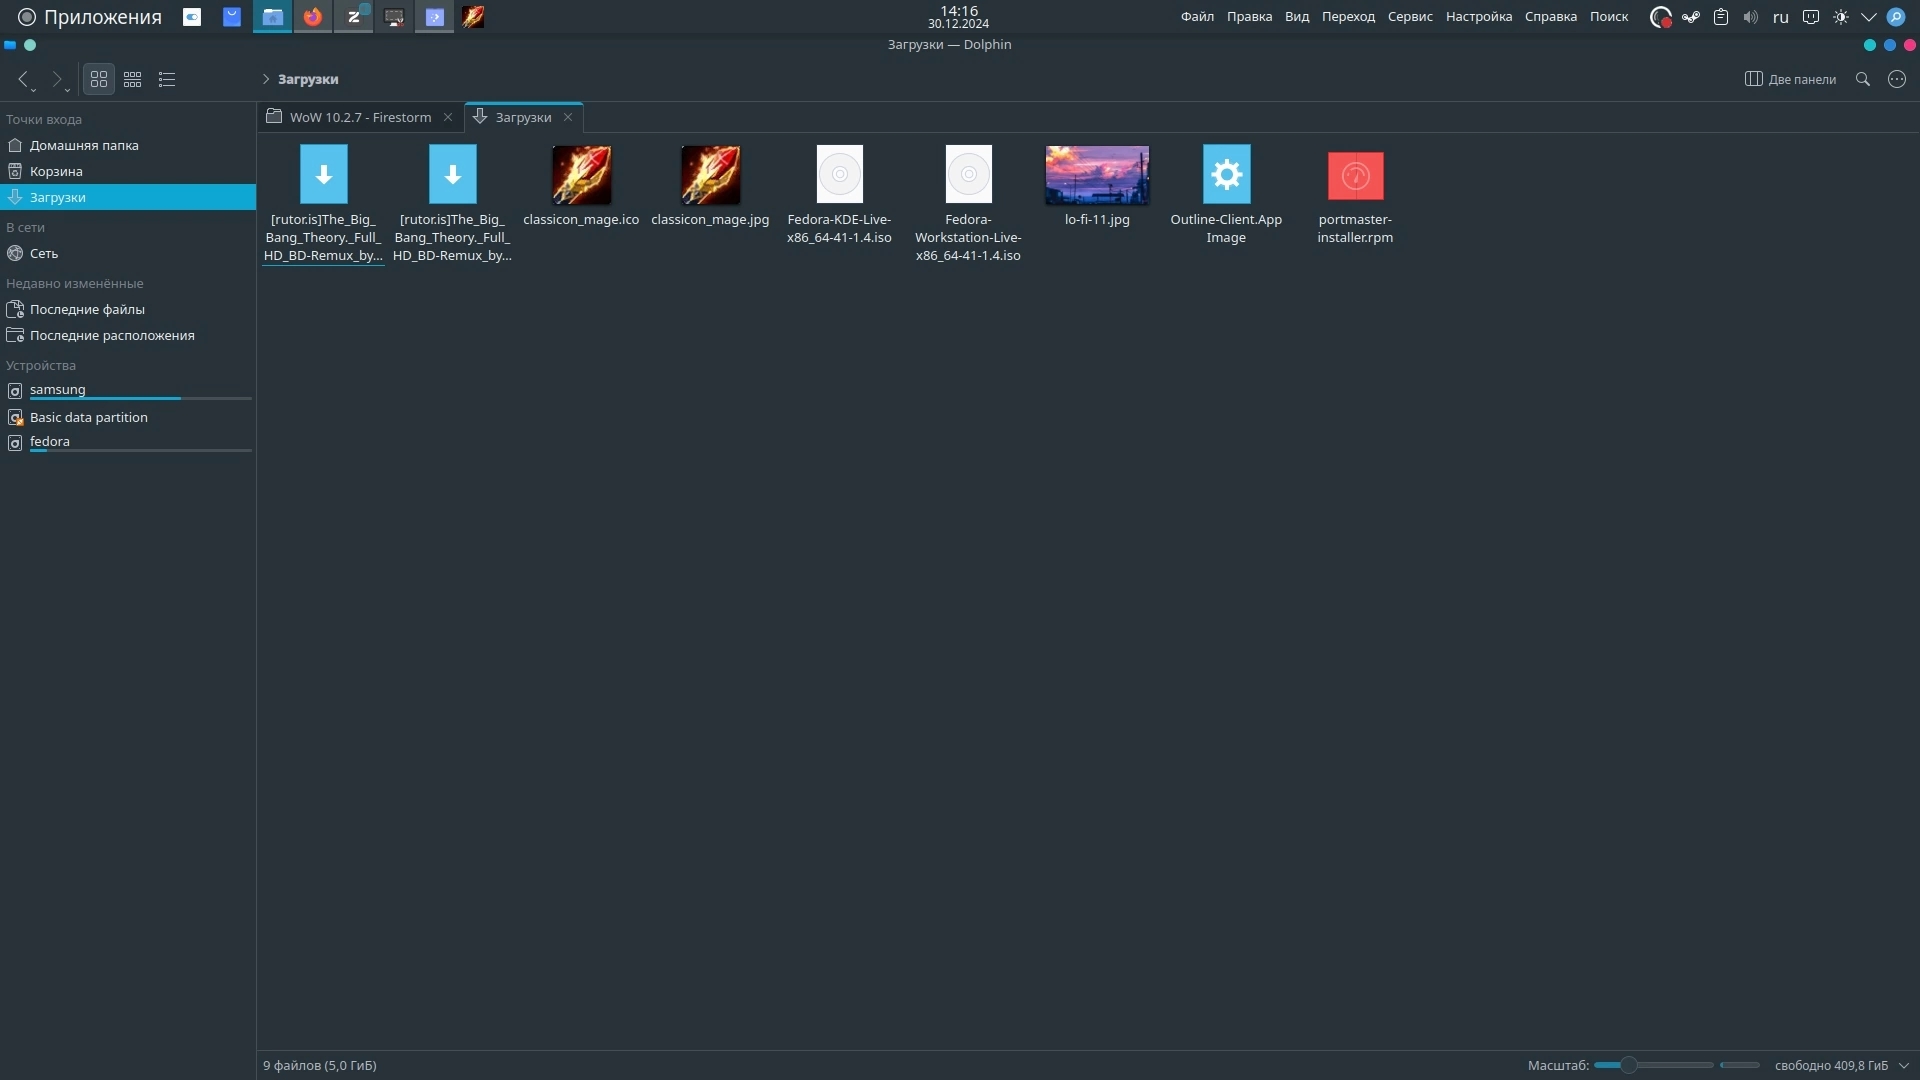Viewport: 1920px width, 1080px height.
Task: Select the Загрузки tab
Action: [523, 117]
